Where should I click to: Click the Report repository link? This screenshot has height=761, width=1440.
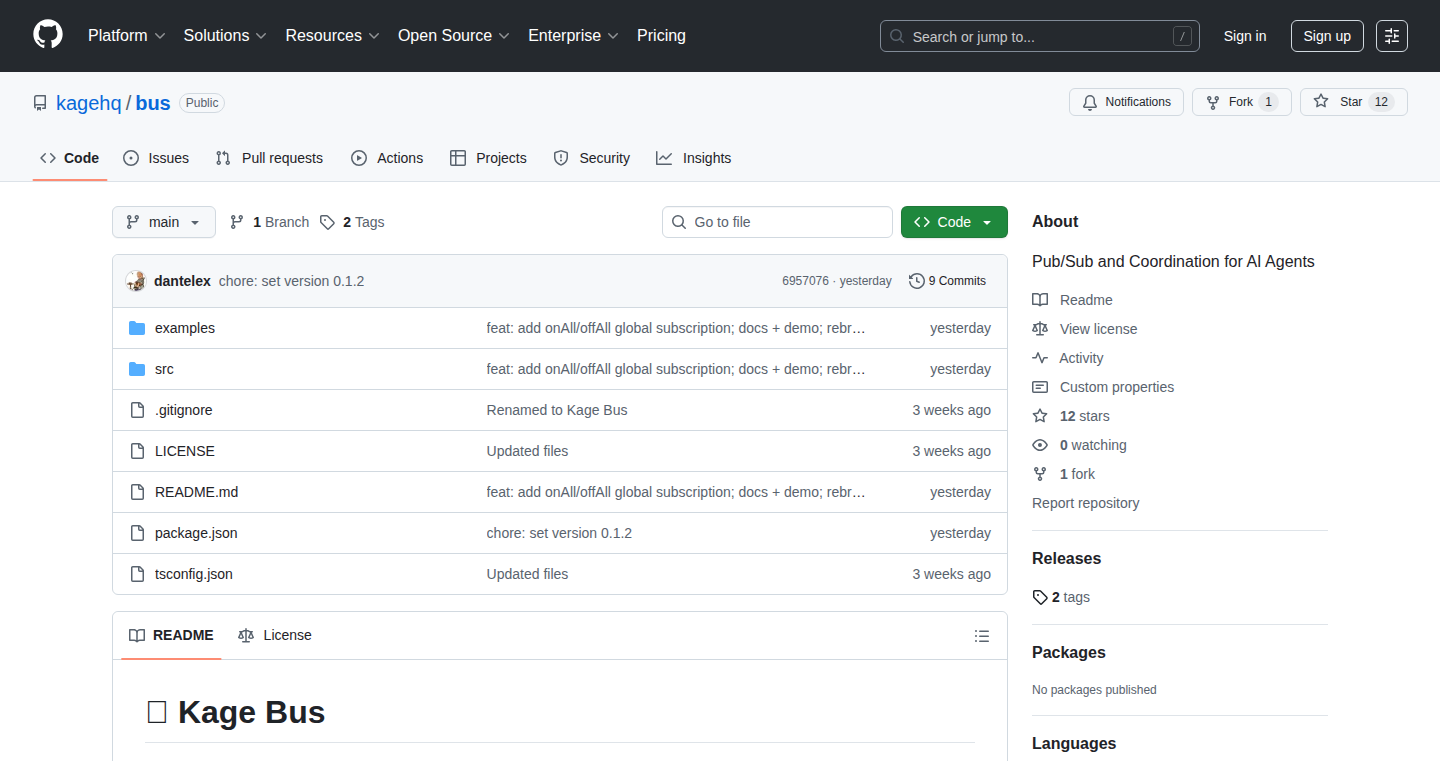coord(1085,503)
